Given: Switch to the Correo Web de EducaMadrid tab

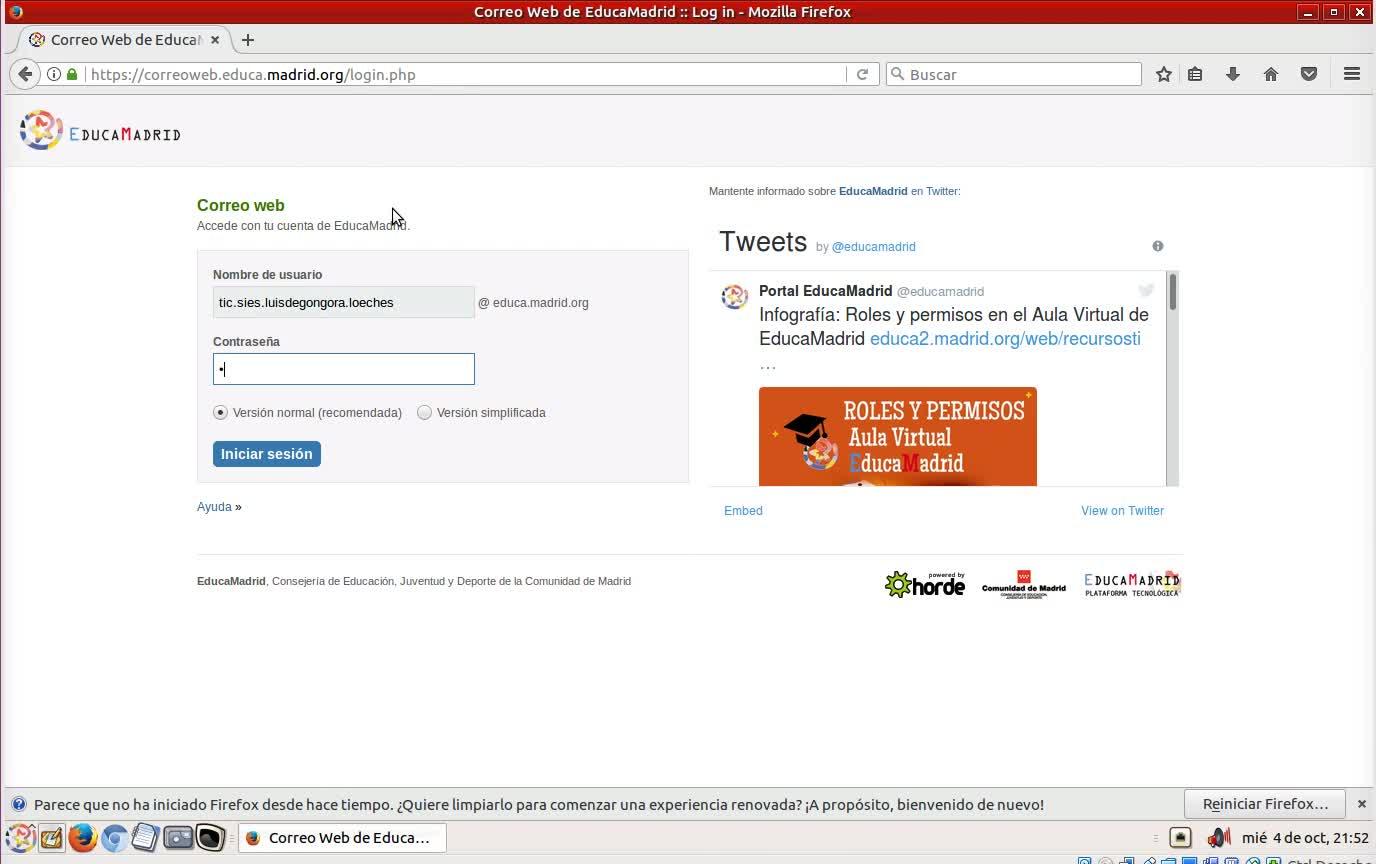Looking at the screenshot, I should (x=126, y=40).
